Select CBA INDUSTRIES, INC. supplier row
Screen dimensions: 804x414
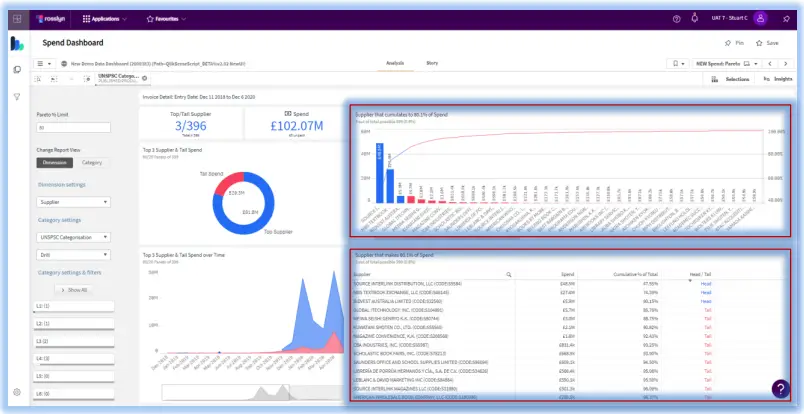tap(569, 345)
